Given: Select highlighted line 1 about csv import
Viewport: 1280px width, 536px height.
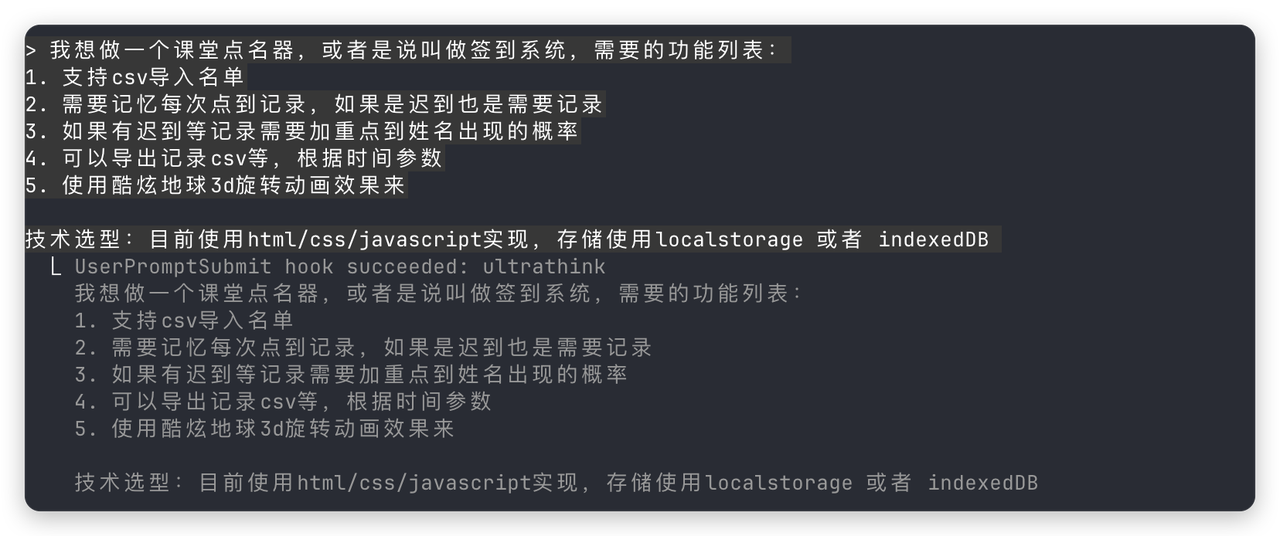Looking at the screenshot, I should click(x=135, y=78).
